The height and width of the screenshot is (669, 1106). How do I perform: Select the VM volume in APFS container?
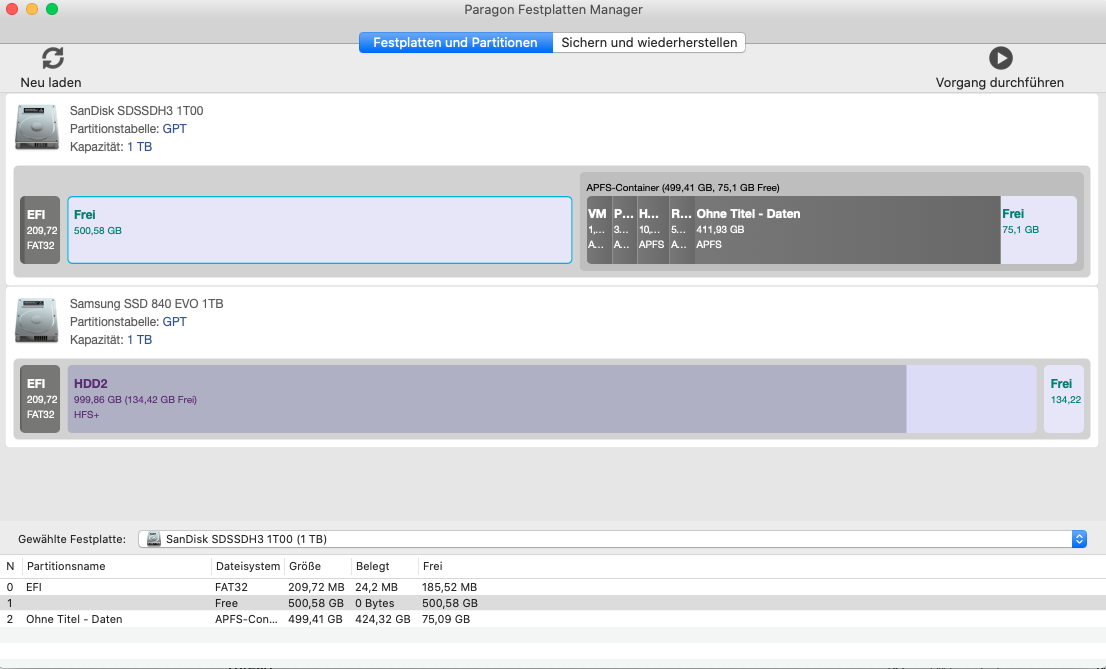click(x=598, y=230)
